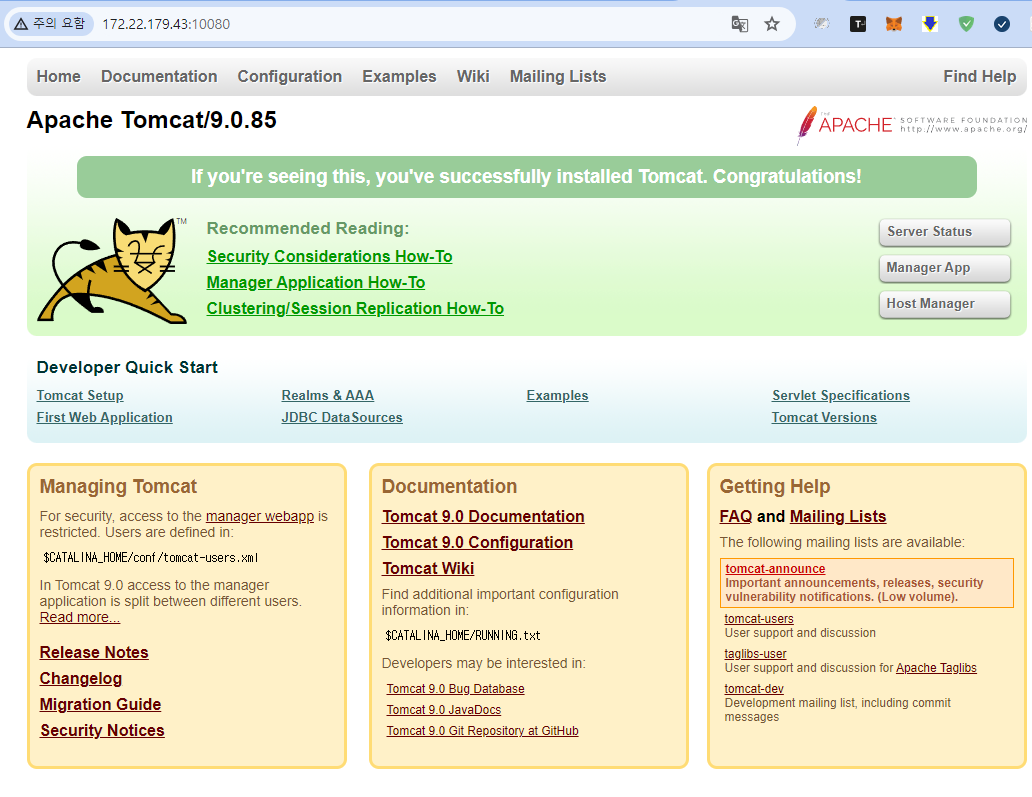Click the yellow download arrow extension icon
This screenshot has width=1032, height=797.
(x=930, y=24)
